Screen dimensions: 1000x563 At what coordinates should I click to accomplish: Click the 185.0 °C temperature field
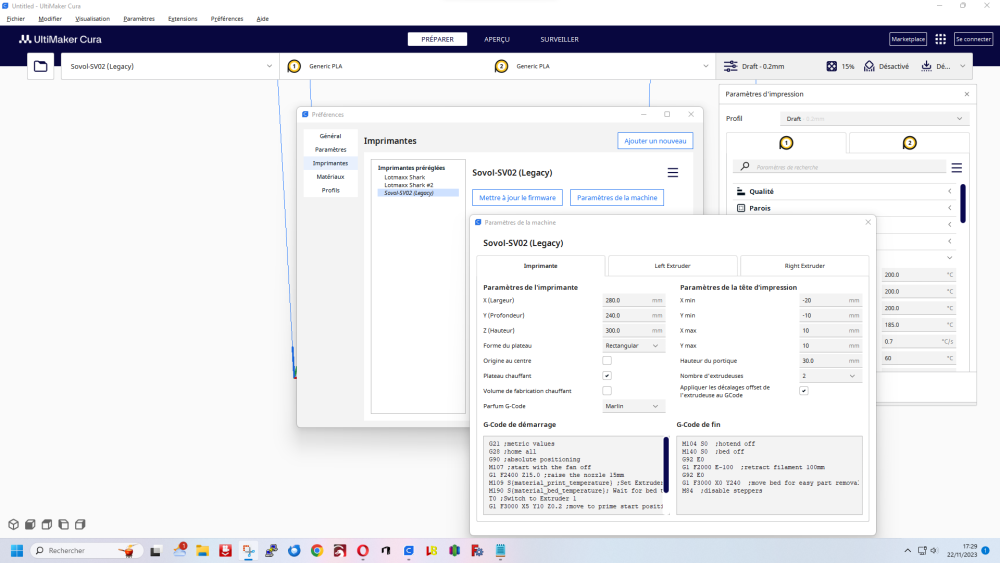coord(918,325)
